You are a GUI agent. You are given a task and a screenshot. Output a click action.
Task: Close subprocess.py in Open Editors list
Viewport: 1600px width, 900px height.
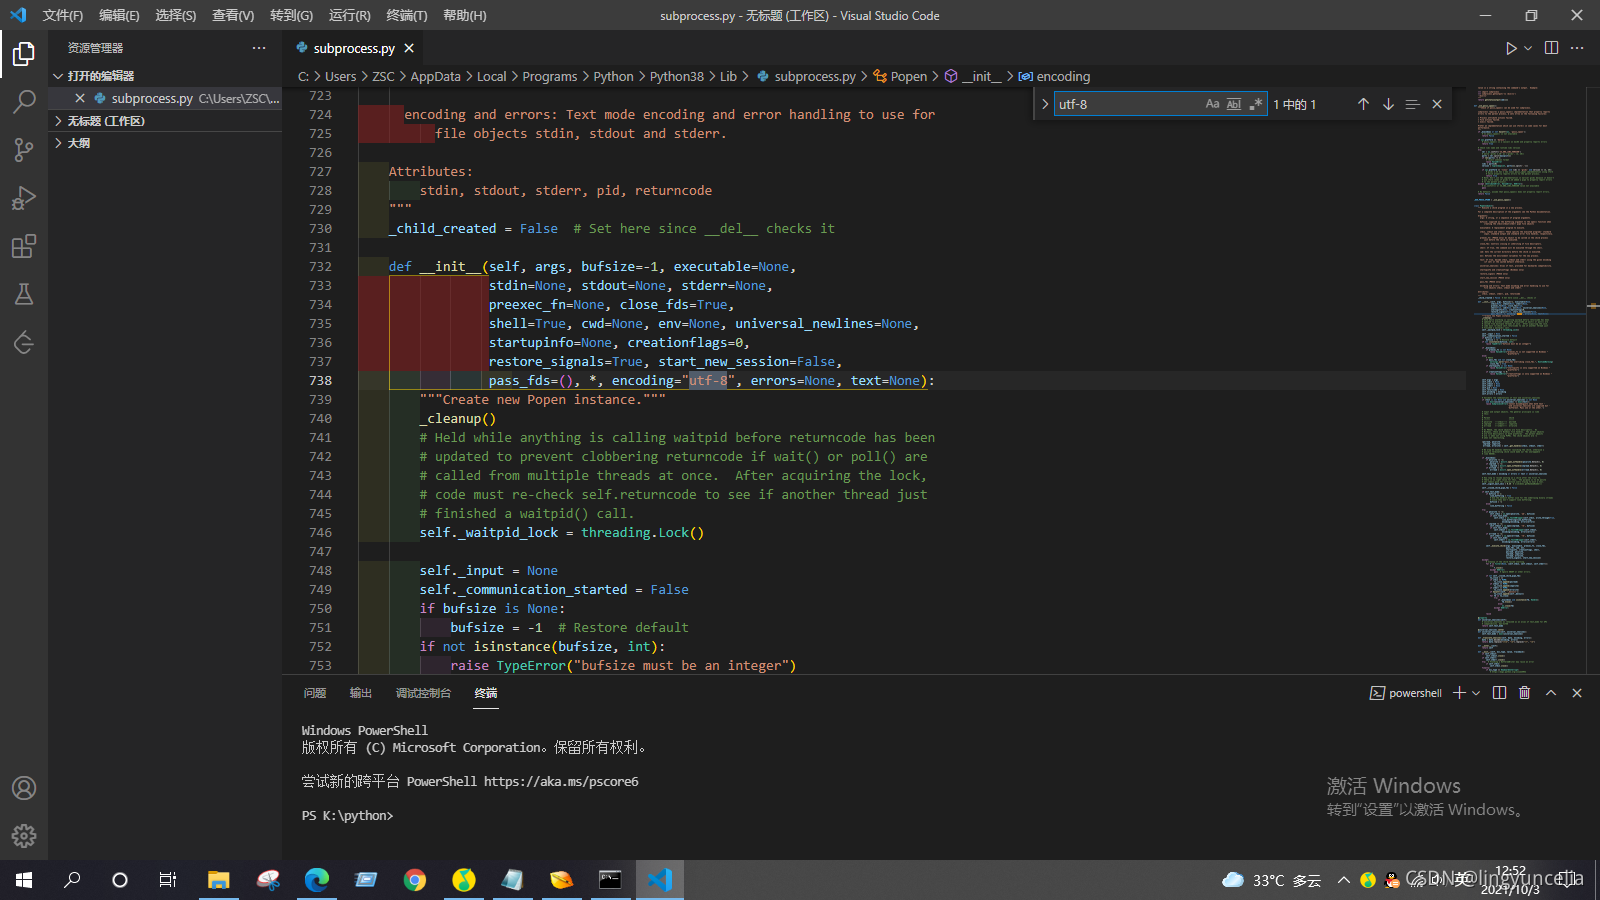(80, 98)
